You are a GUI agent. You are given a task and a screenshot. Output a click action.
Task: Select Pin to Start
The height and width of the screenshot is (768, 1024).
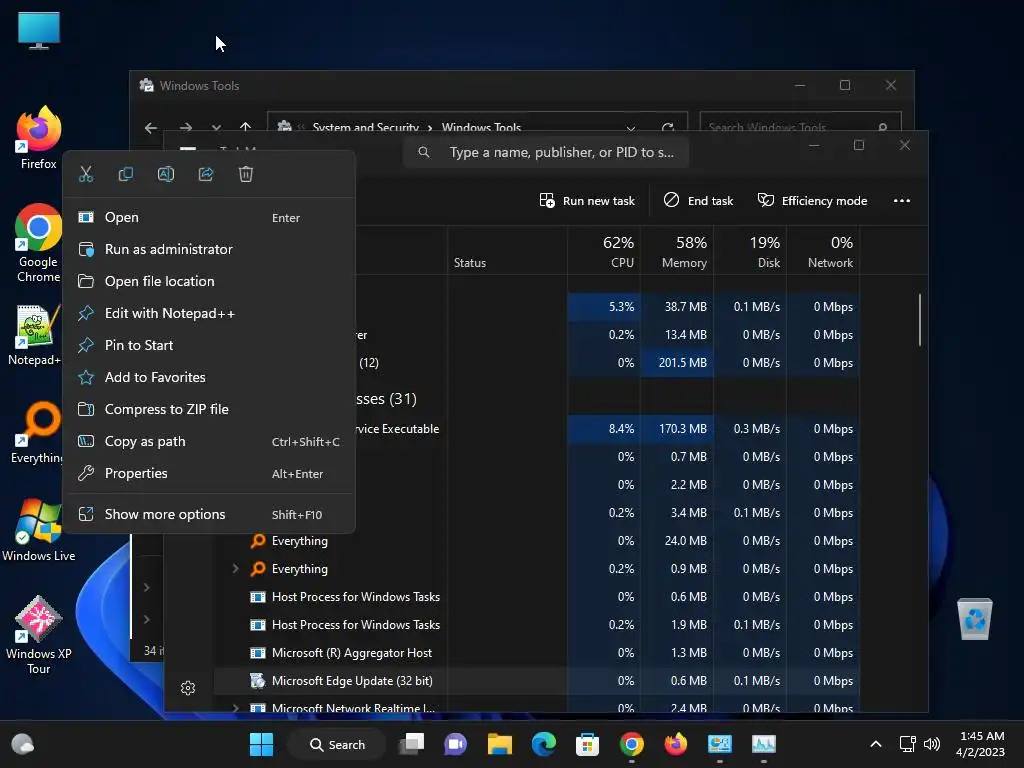click(x=209, y=345)
